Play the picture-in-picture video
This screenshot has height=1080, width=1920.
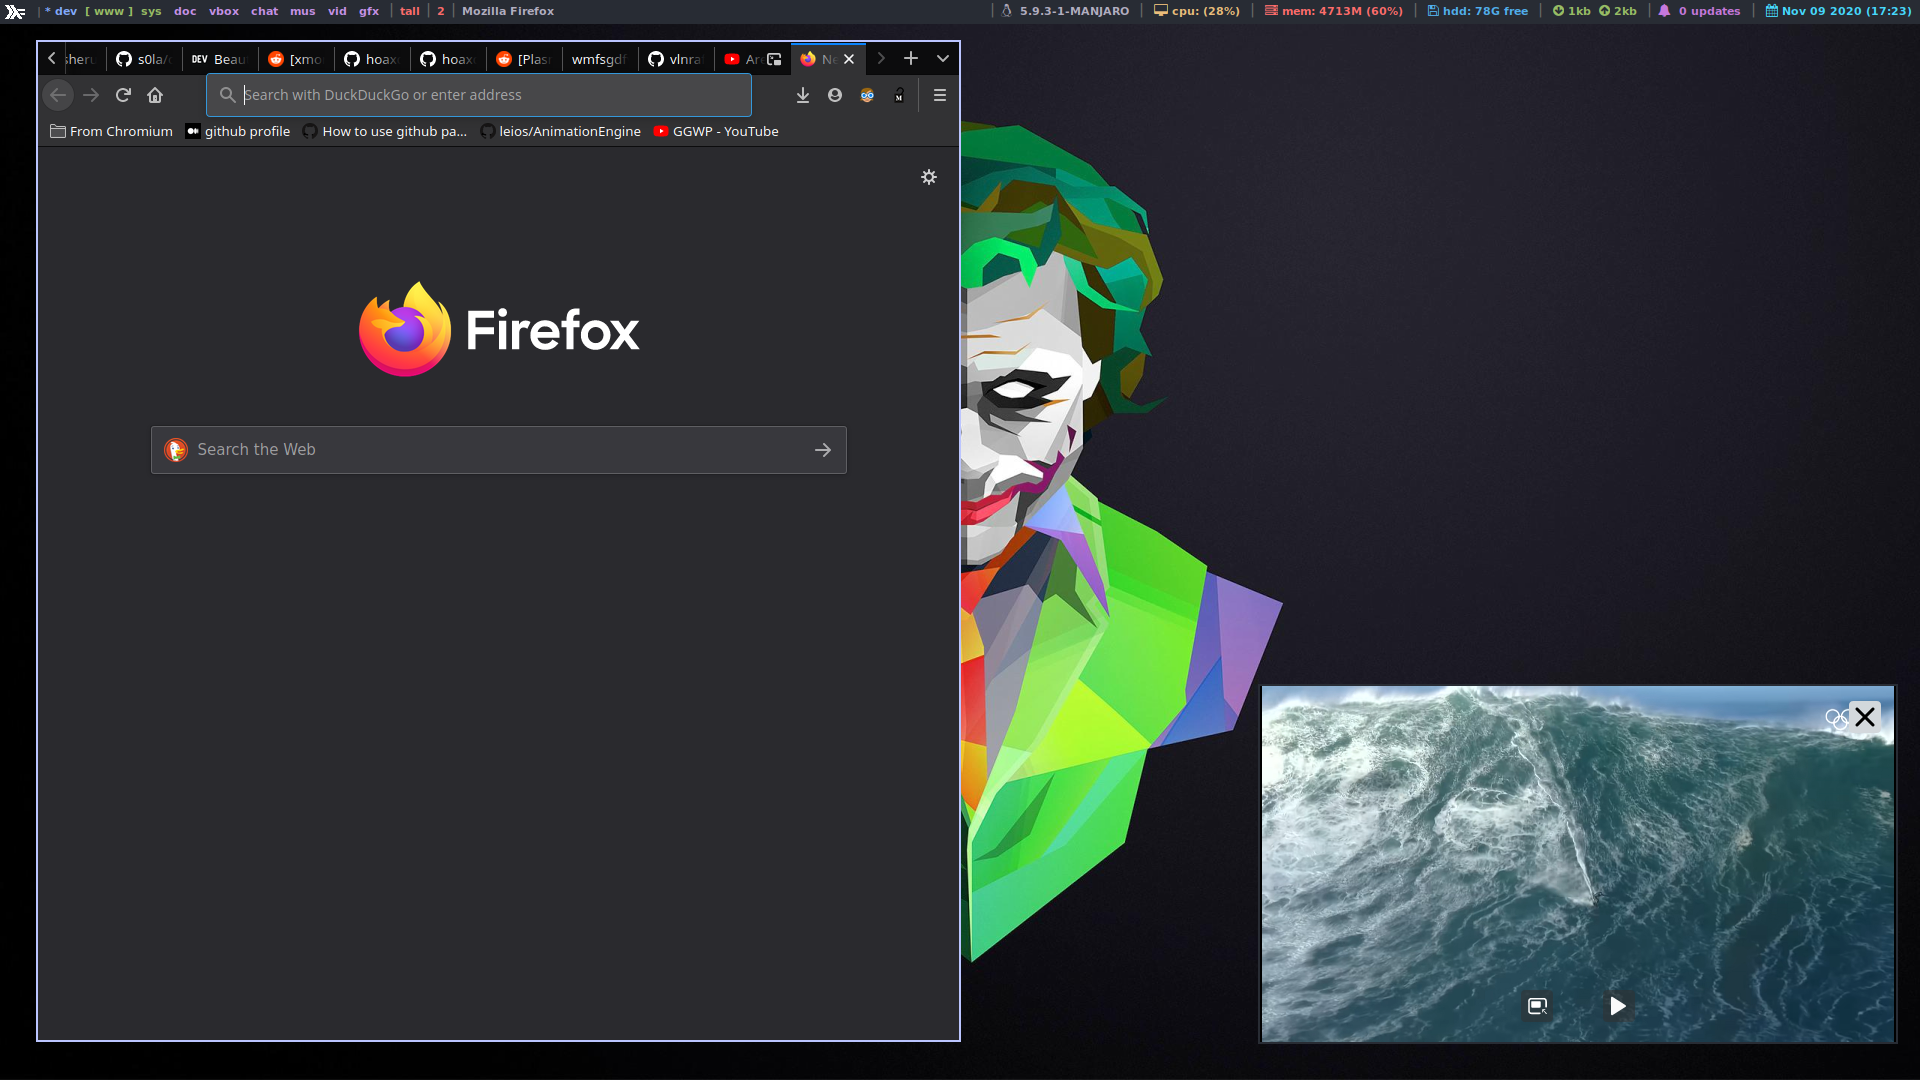[x=1617, y=1006]
